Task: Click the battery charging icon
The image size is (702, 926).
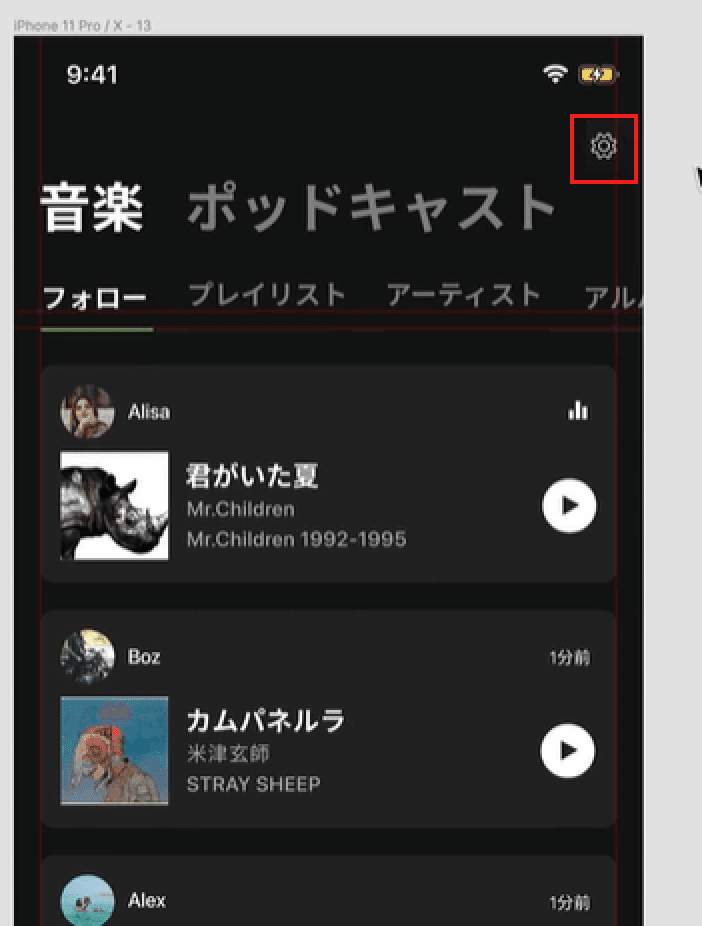Action: pos(598,74)
